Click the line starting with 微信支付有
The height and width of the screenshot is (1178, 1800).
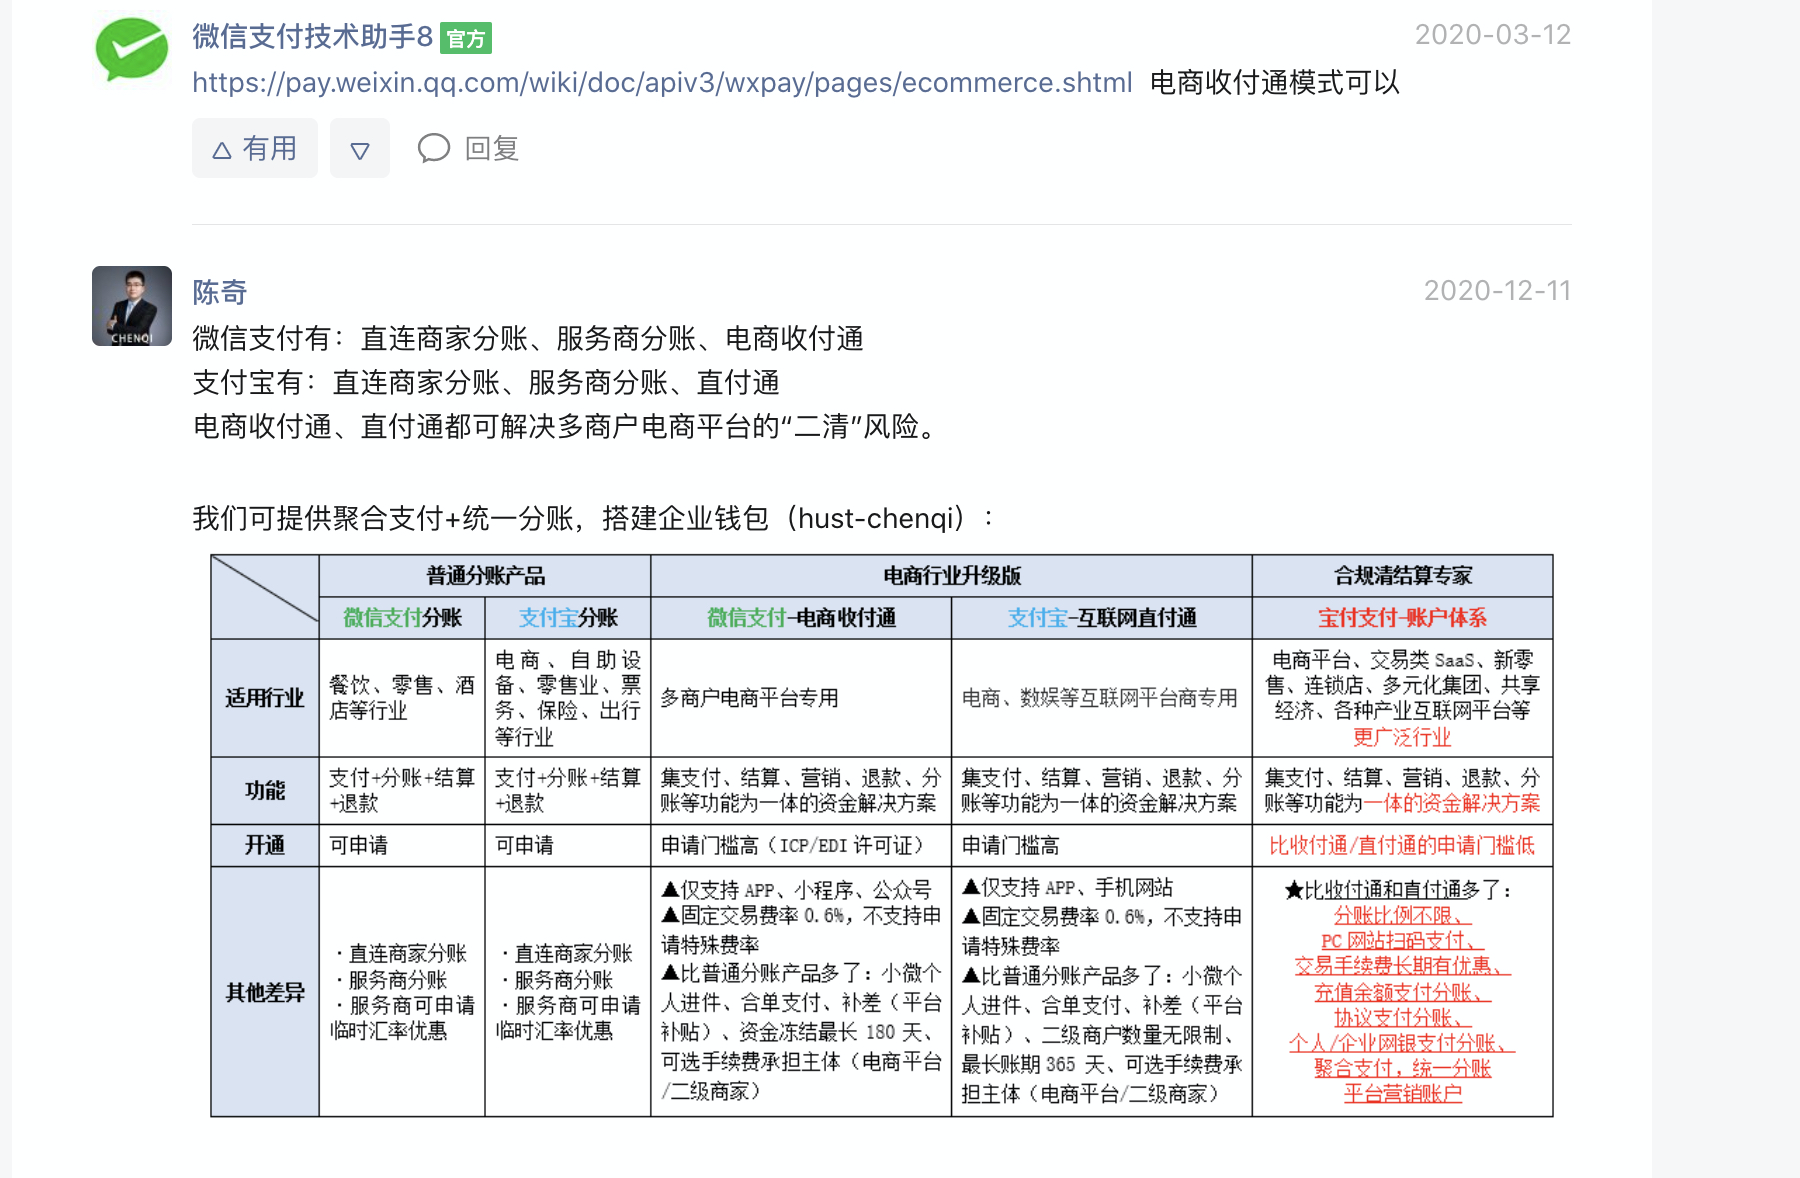(528, 339)
